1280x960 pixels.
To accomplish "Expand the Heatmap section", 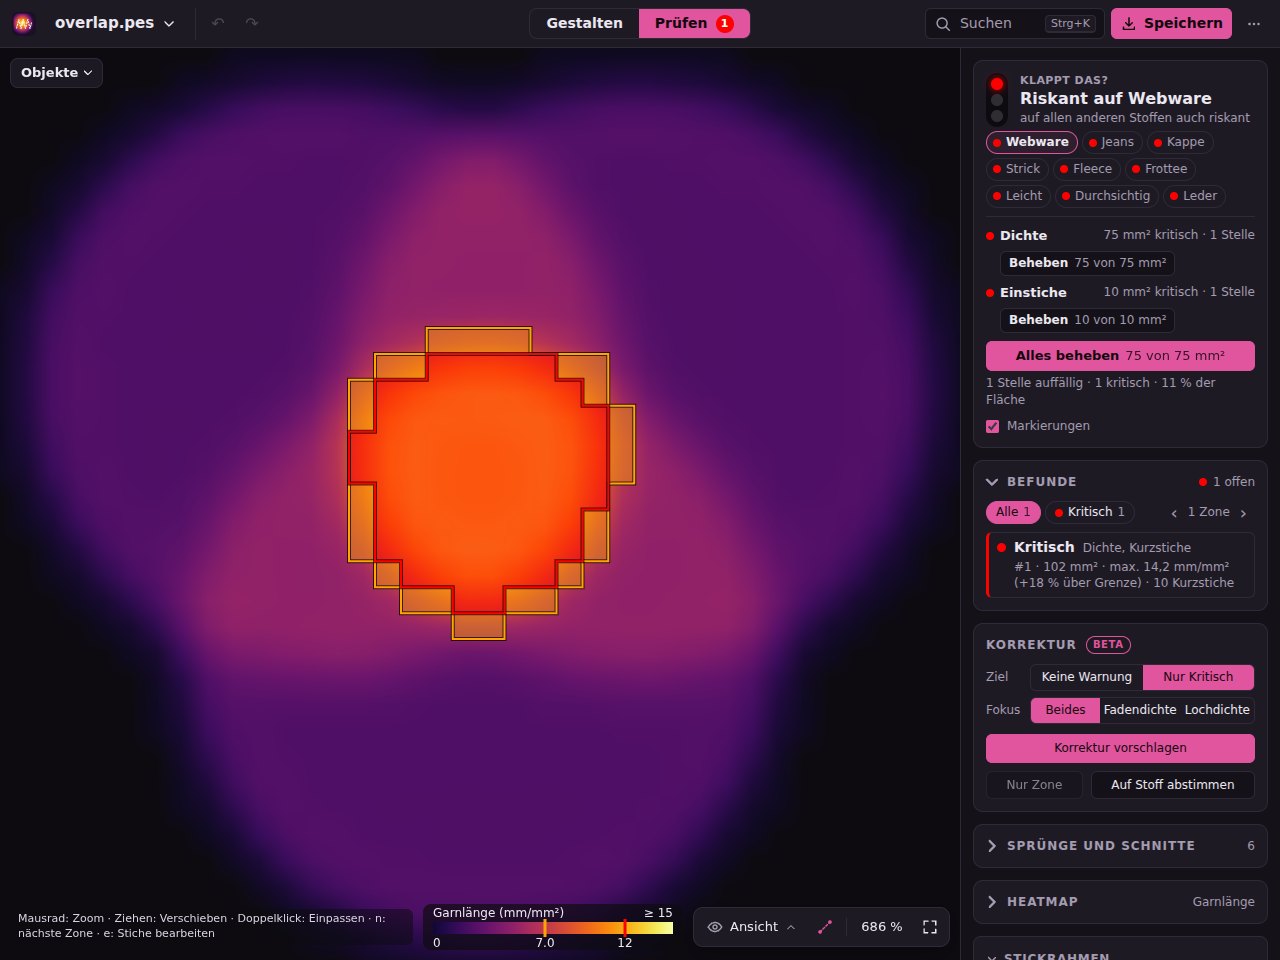I will [x=1120, y=902].
